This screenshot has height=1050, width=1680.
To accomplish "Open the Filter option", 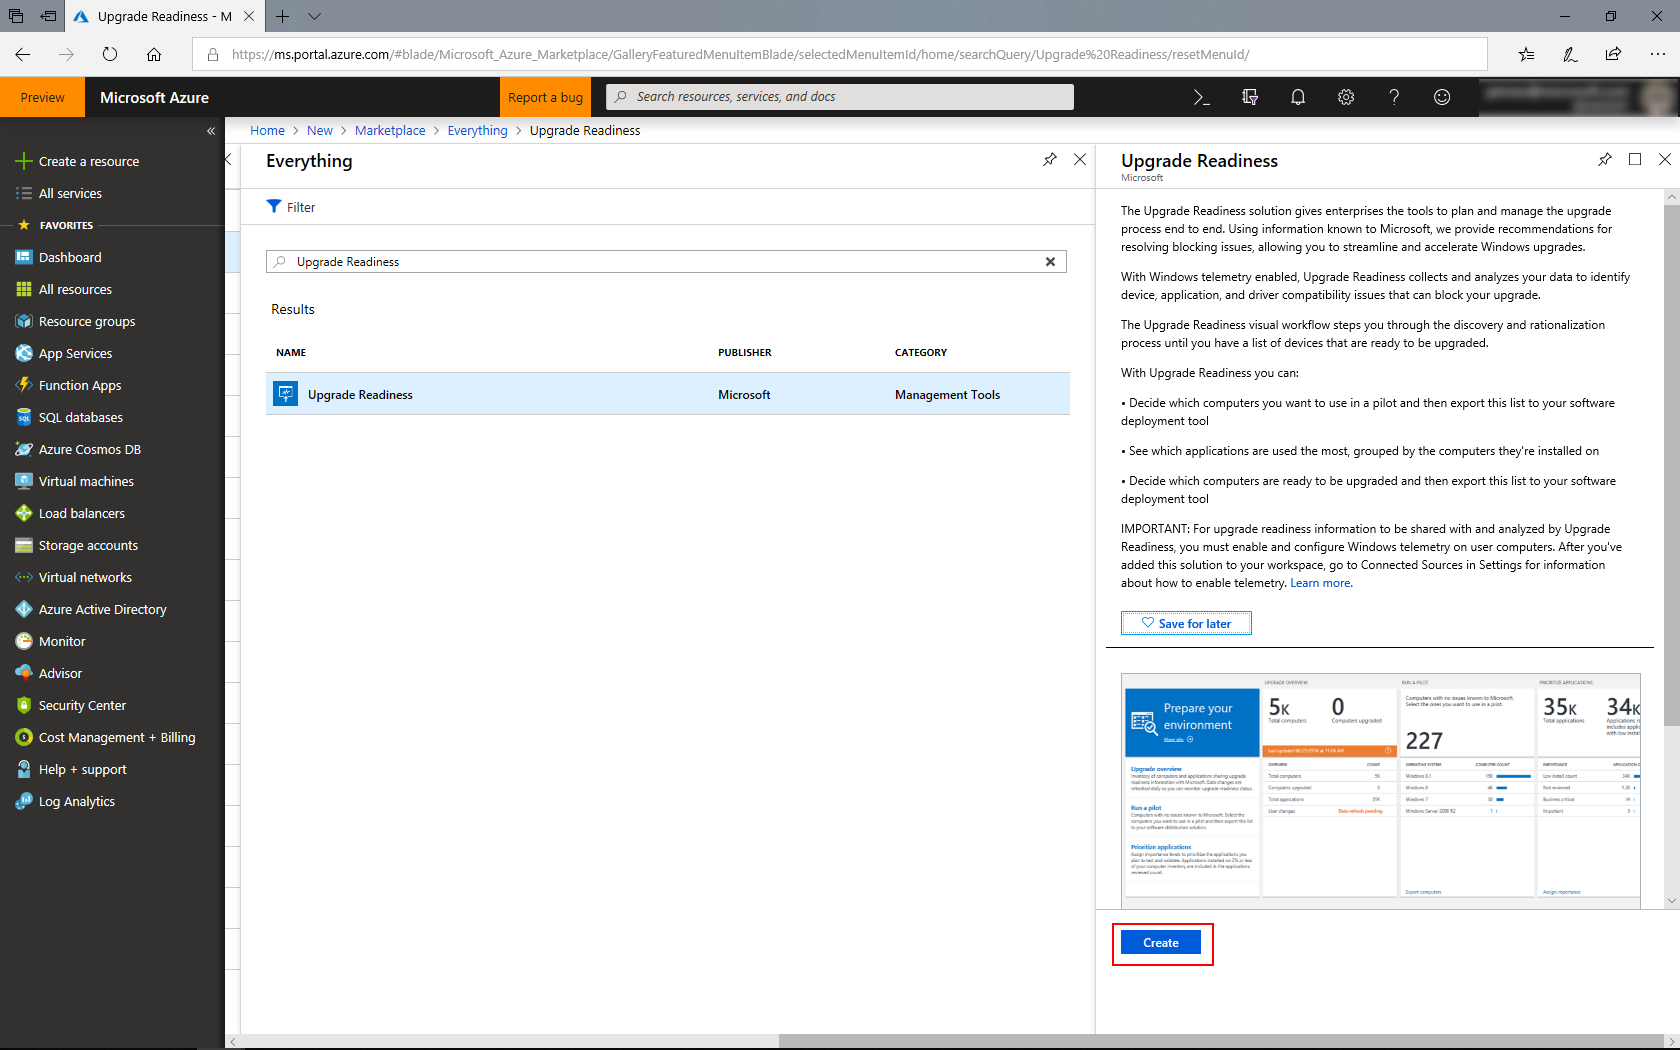I will [291, 207].
